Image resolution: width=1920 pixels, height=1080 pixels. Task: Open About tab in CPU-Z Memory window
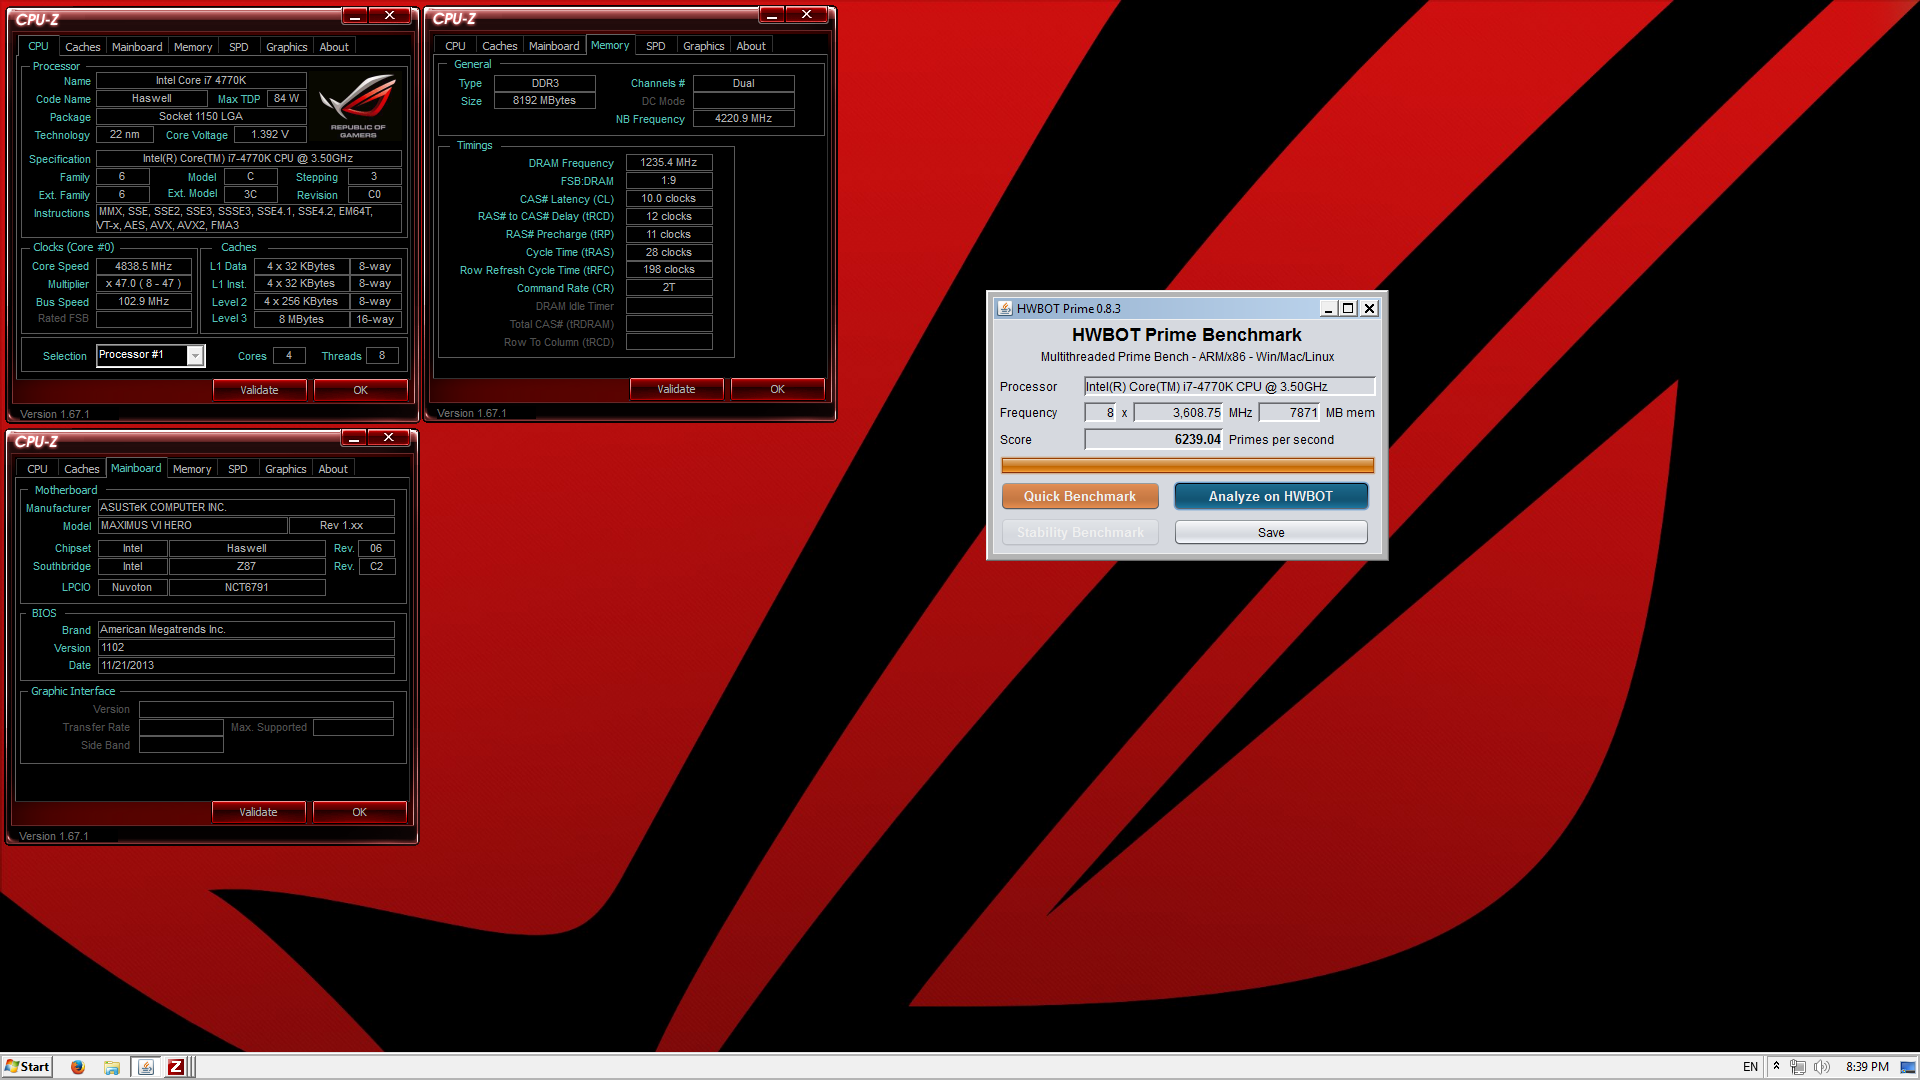click(751, 46)
